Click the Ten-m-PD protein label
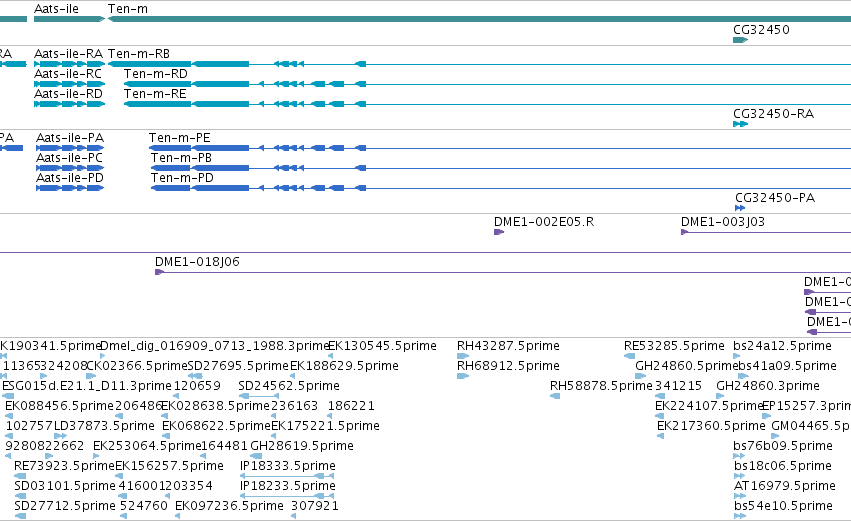This screenshot has width=851, height=521. tap(182, 178)
